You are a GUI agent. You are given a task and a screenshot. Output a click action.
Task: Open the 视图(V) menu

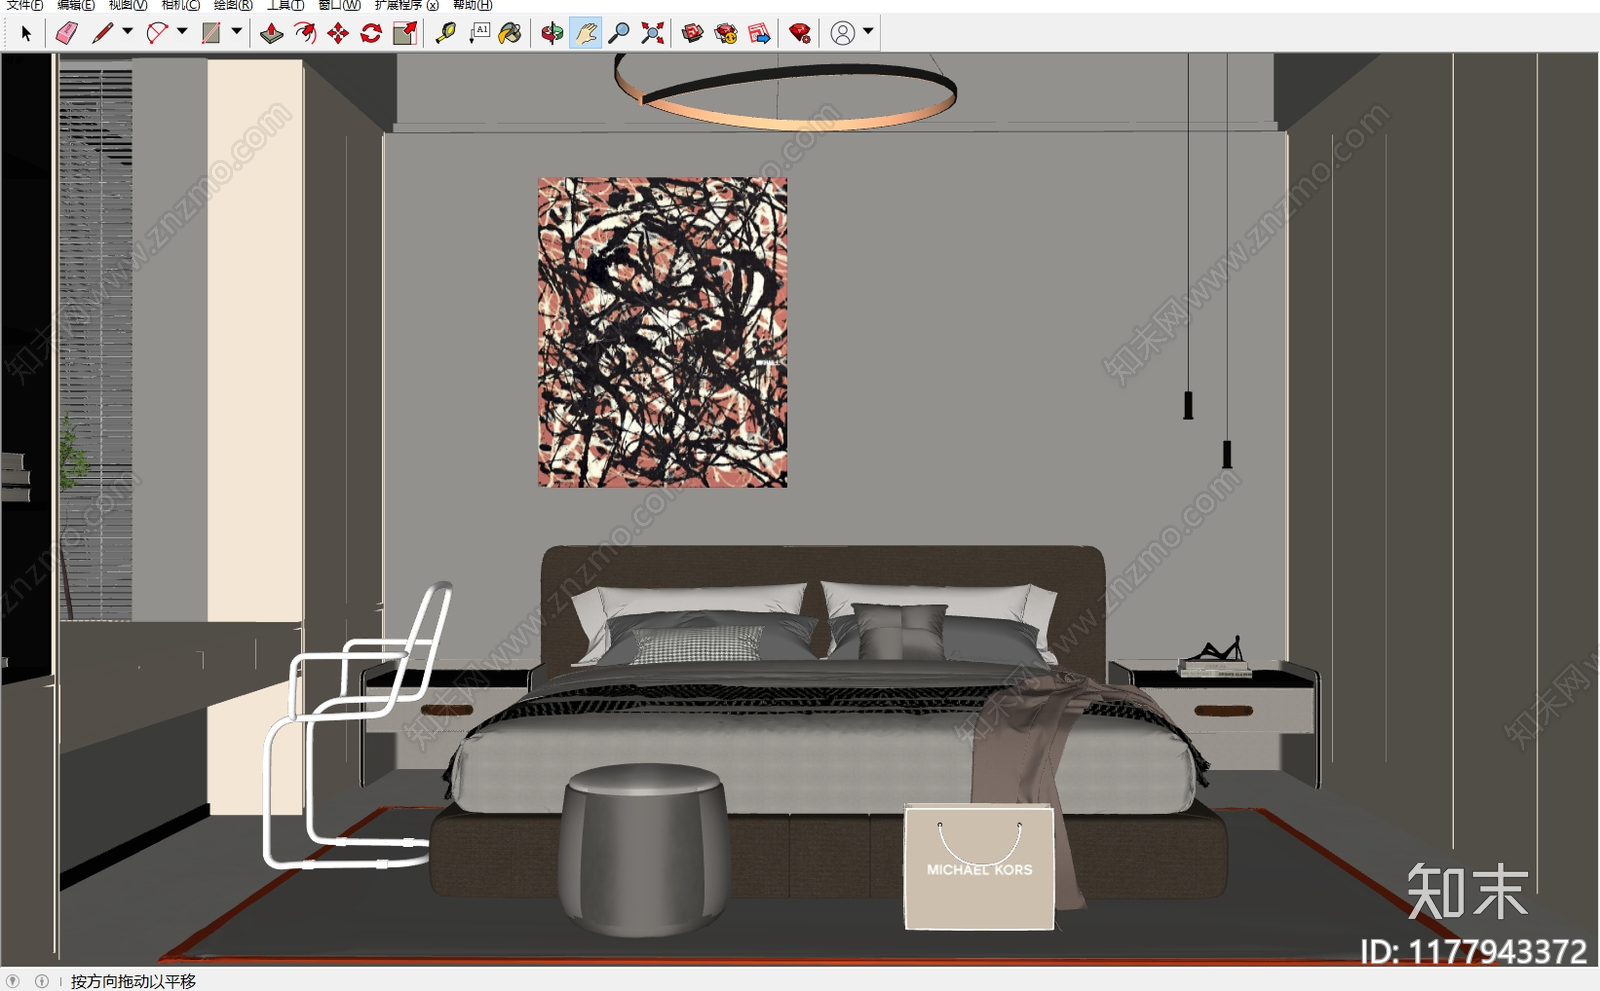(x=128, y=5)
